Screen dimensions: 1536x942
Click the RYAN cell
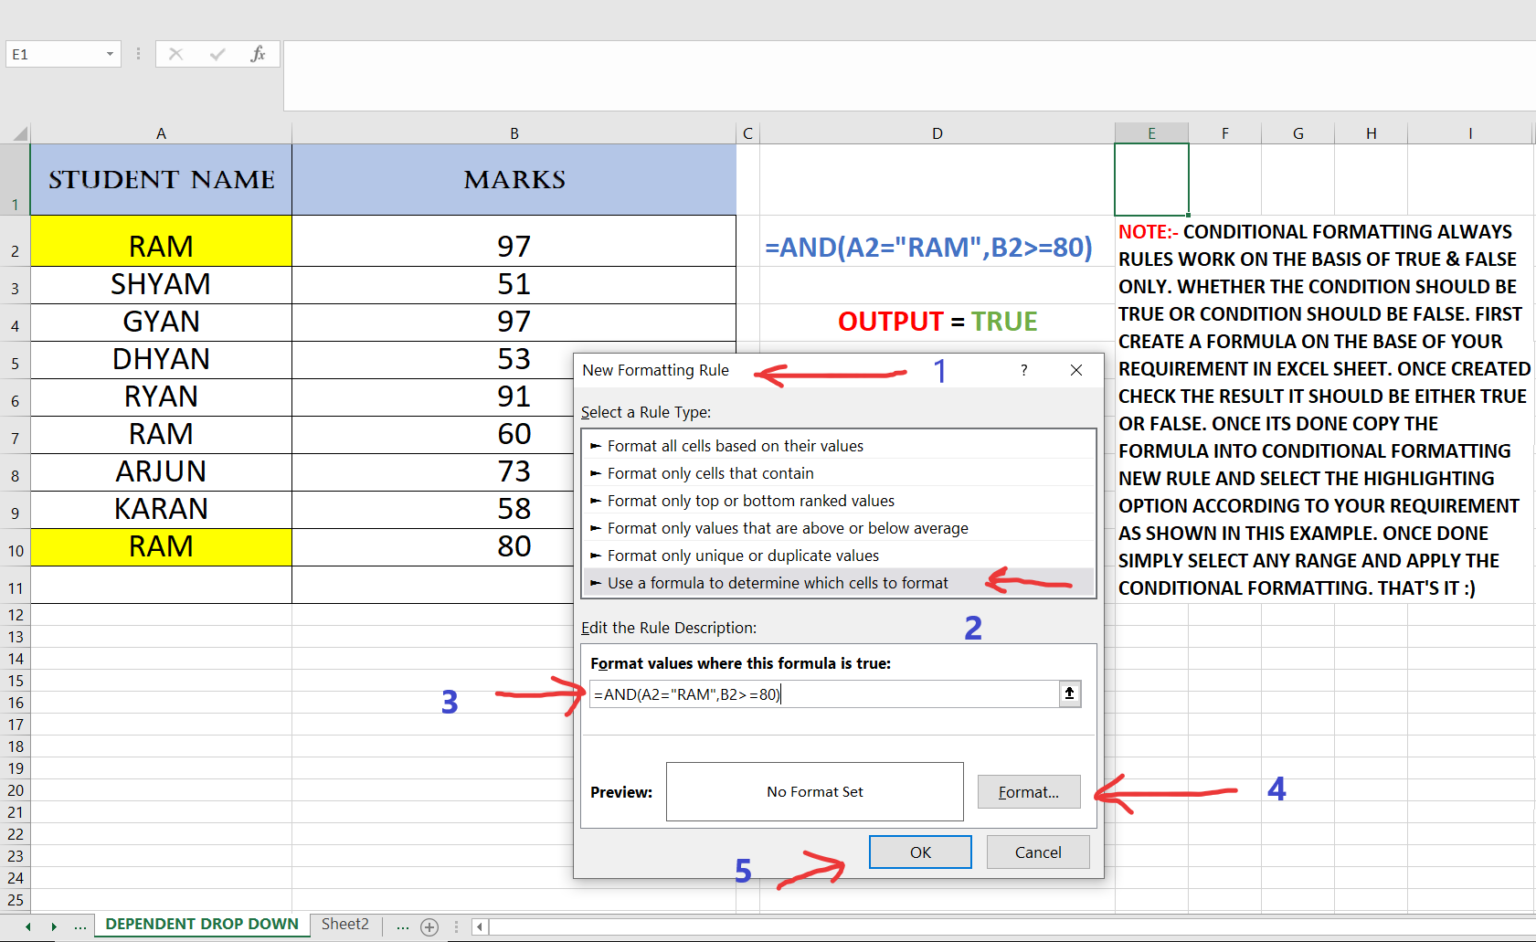[x=161, y=397]
